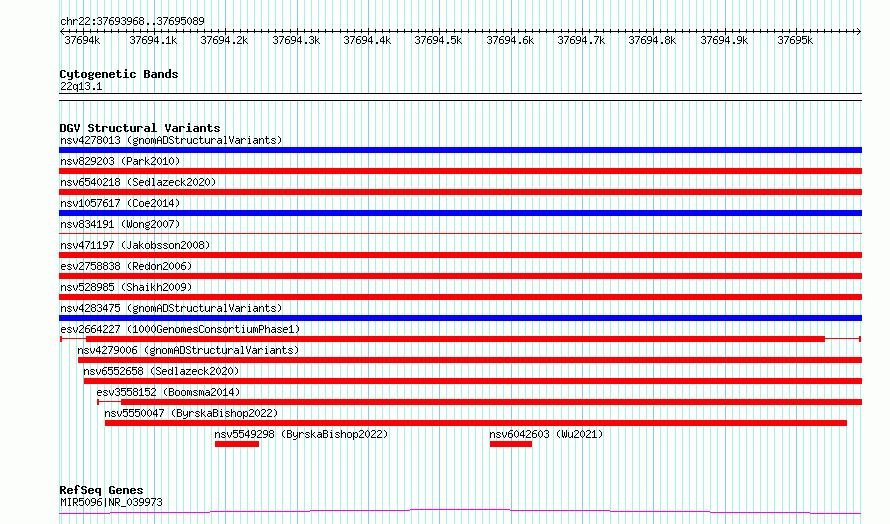The height and width of the screenshot is (524, 890).
Task: Open the nsv829203 (Park2010) variant label
Action: coord(120,161)
